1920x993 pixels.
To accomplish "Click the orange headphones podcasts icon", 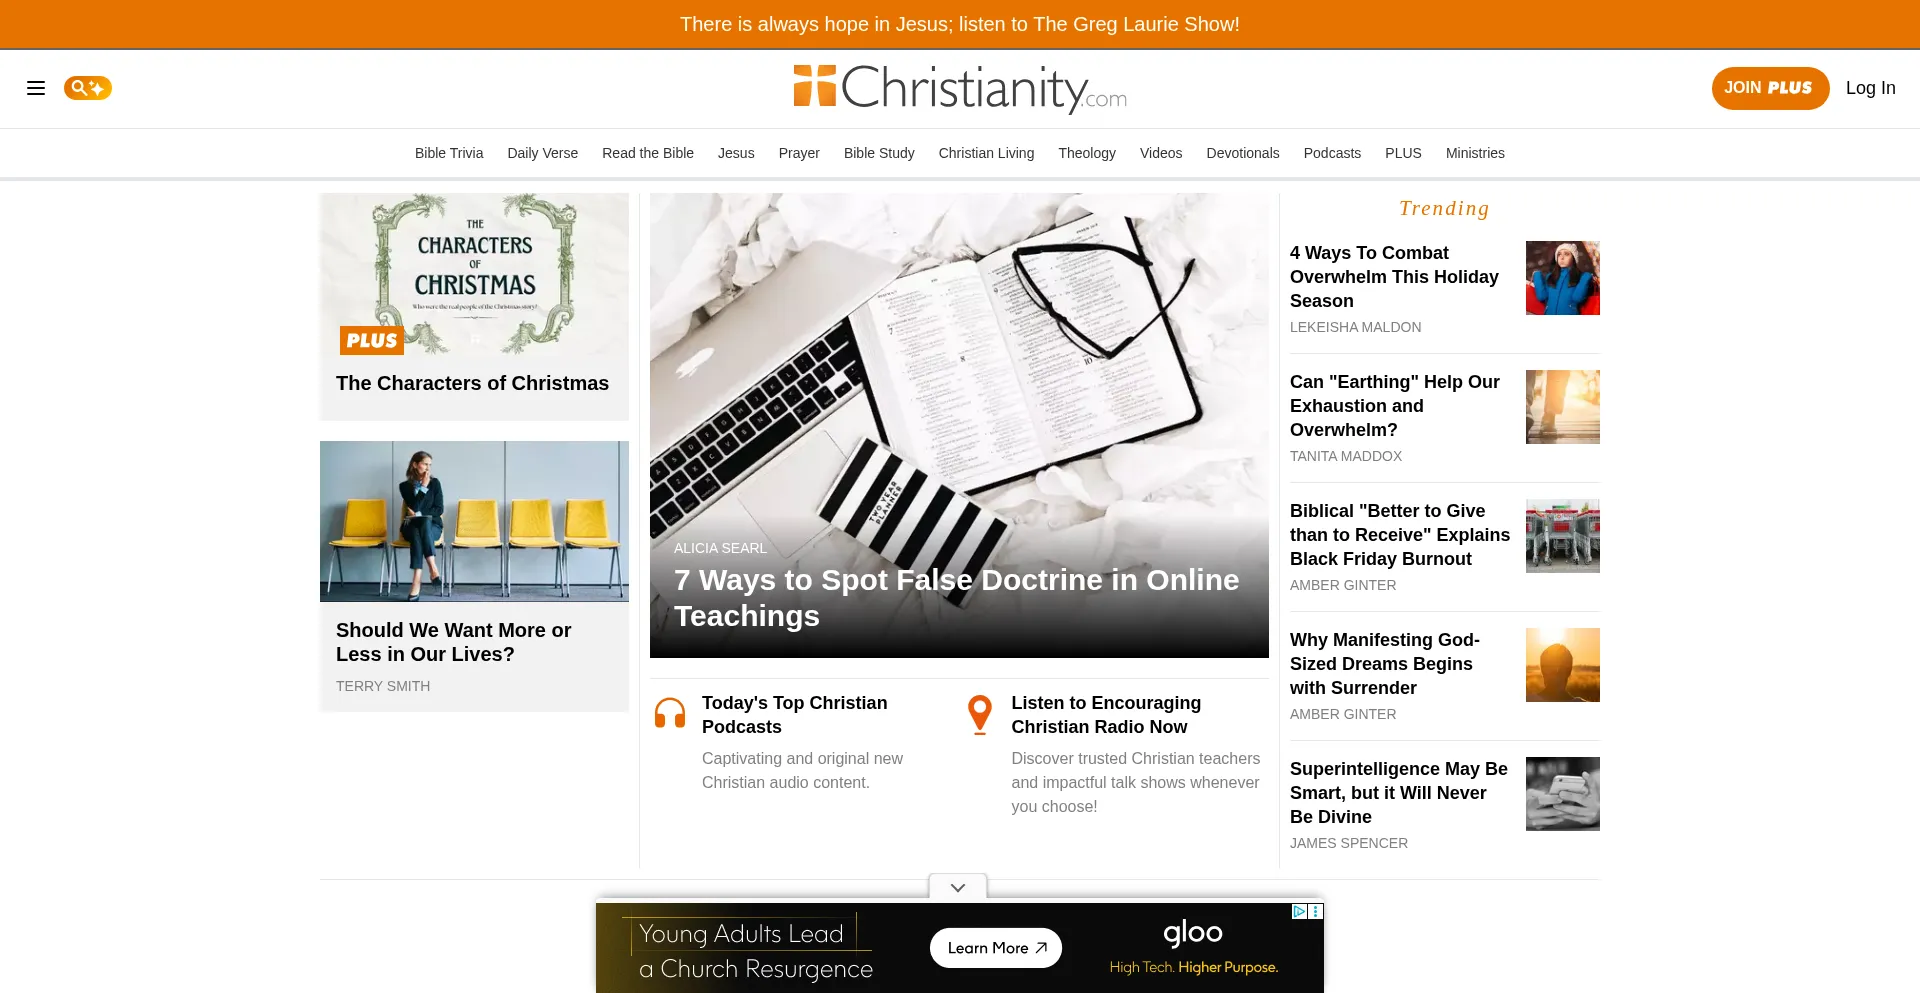I will pos(670,714).
